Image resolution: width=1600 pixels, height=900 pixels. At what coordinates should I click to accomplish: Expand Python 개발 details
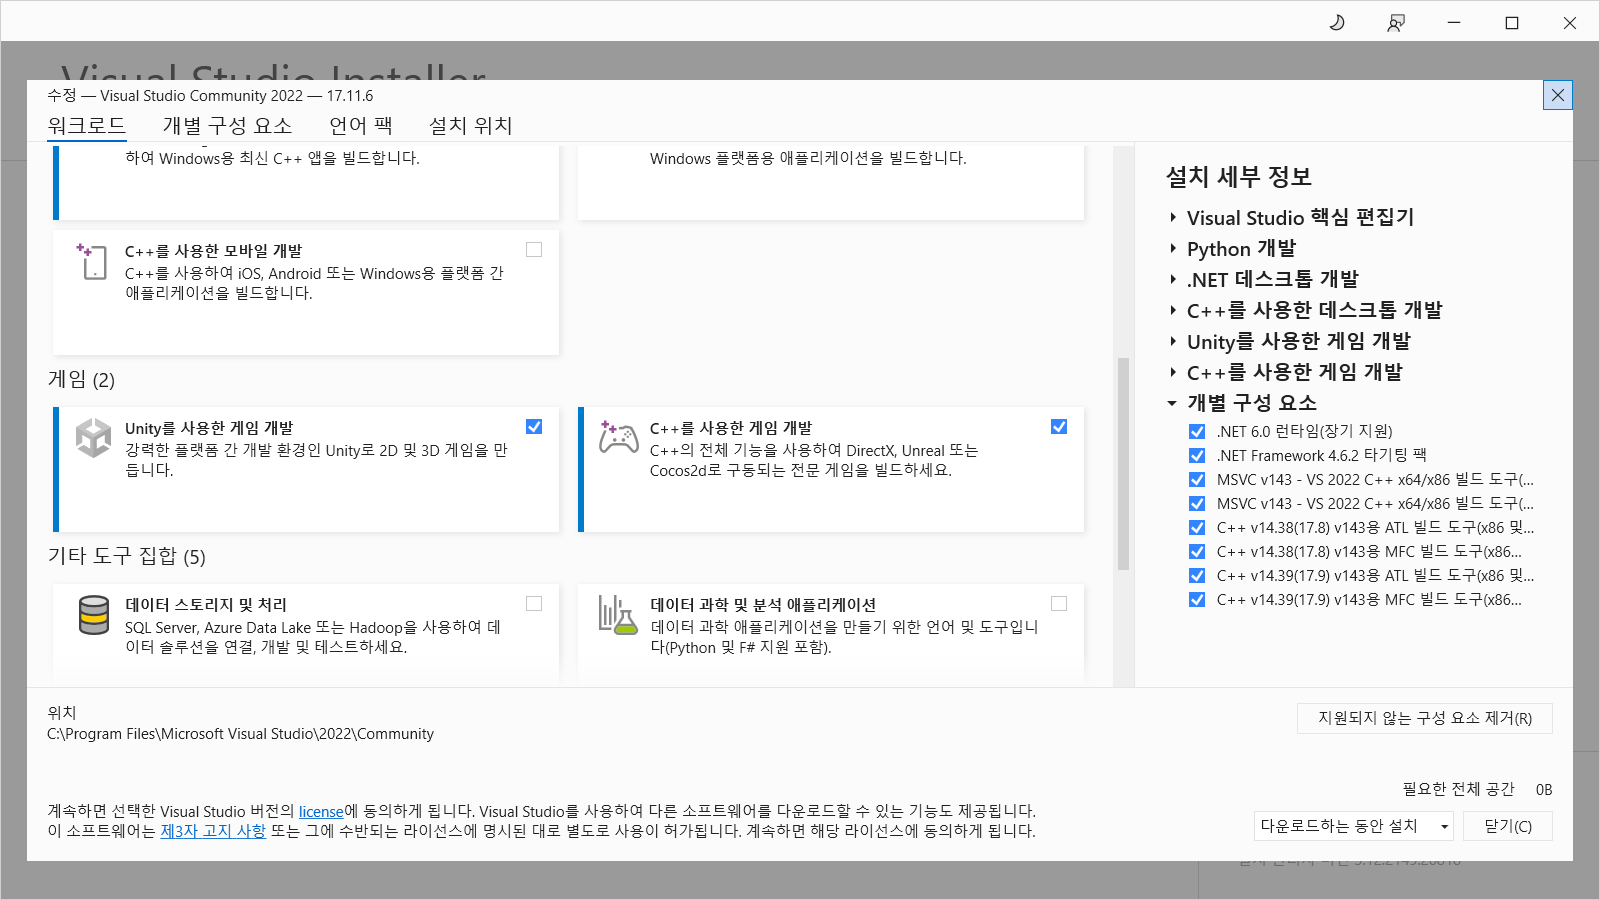pos(1173,249)
